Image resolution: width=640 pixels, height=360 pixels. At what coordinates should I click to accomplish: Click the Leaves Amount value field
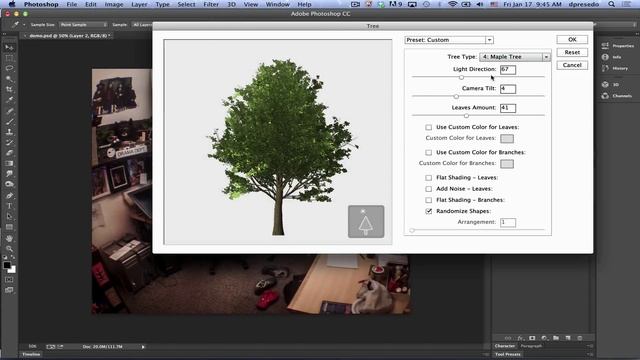point(508,108)
